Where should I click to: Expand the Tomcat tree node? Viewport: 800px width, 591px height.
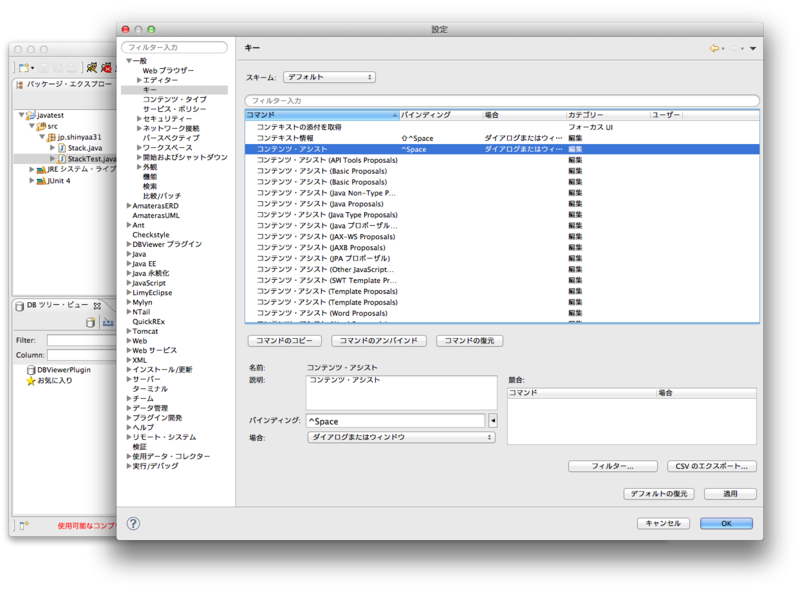129,331
